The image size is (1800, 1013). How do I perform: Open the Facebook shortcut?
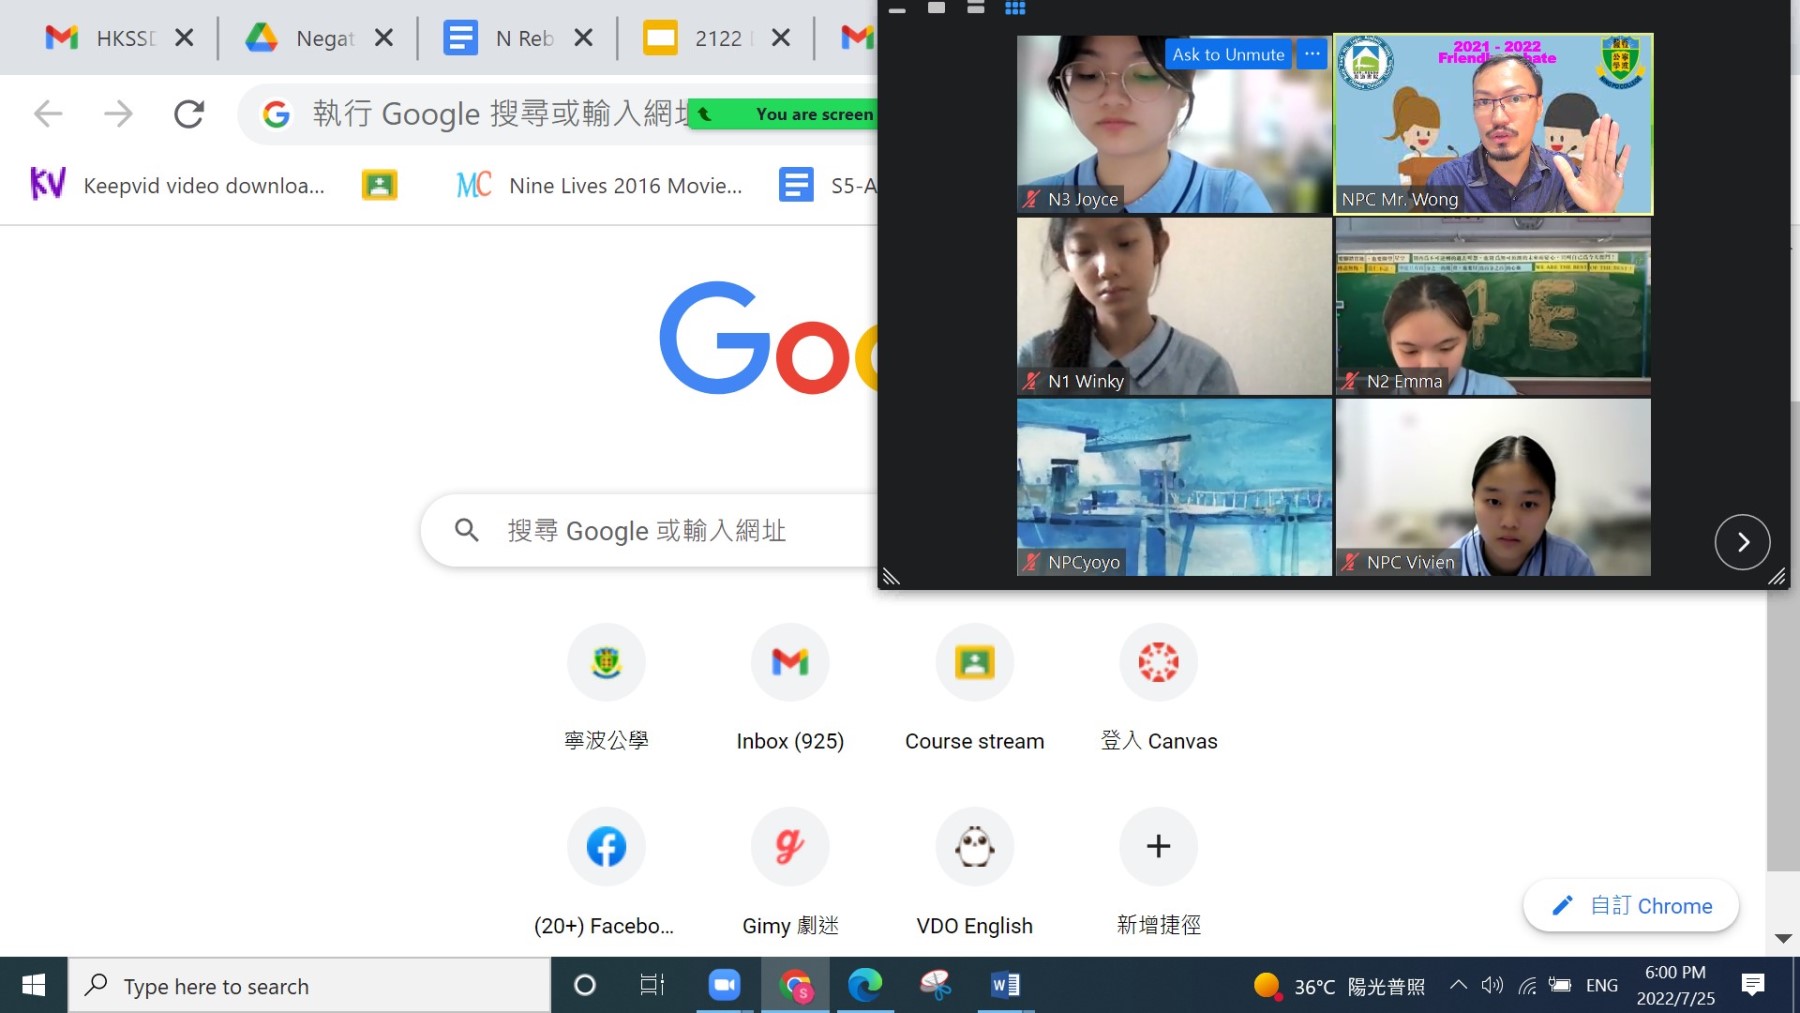pyautogui.click(x=605, y=872)
